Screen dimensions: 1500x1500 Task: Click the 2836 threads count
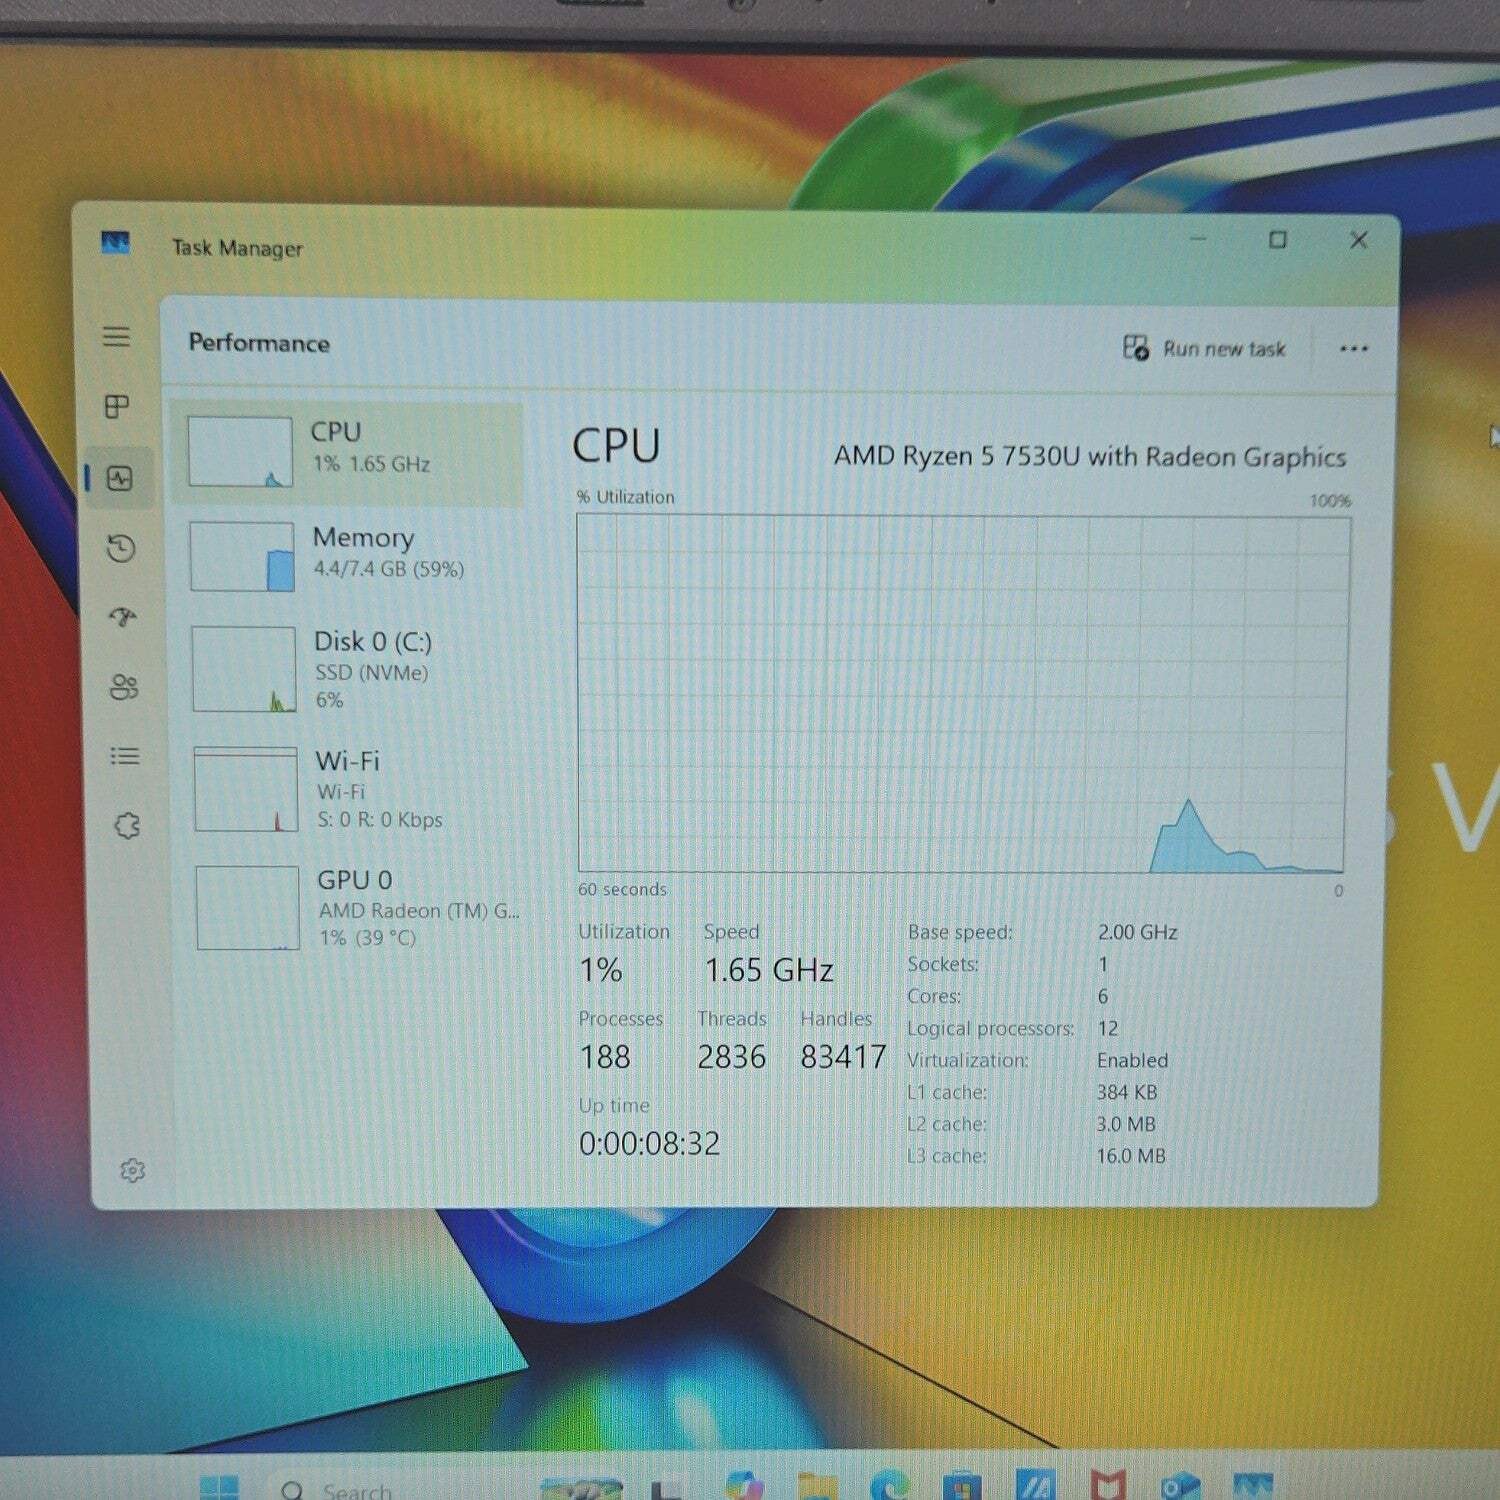point(732,1057)
